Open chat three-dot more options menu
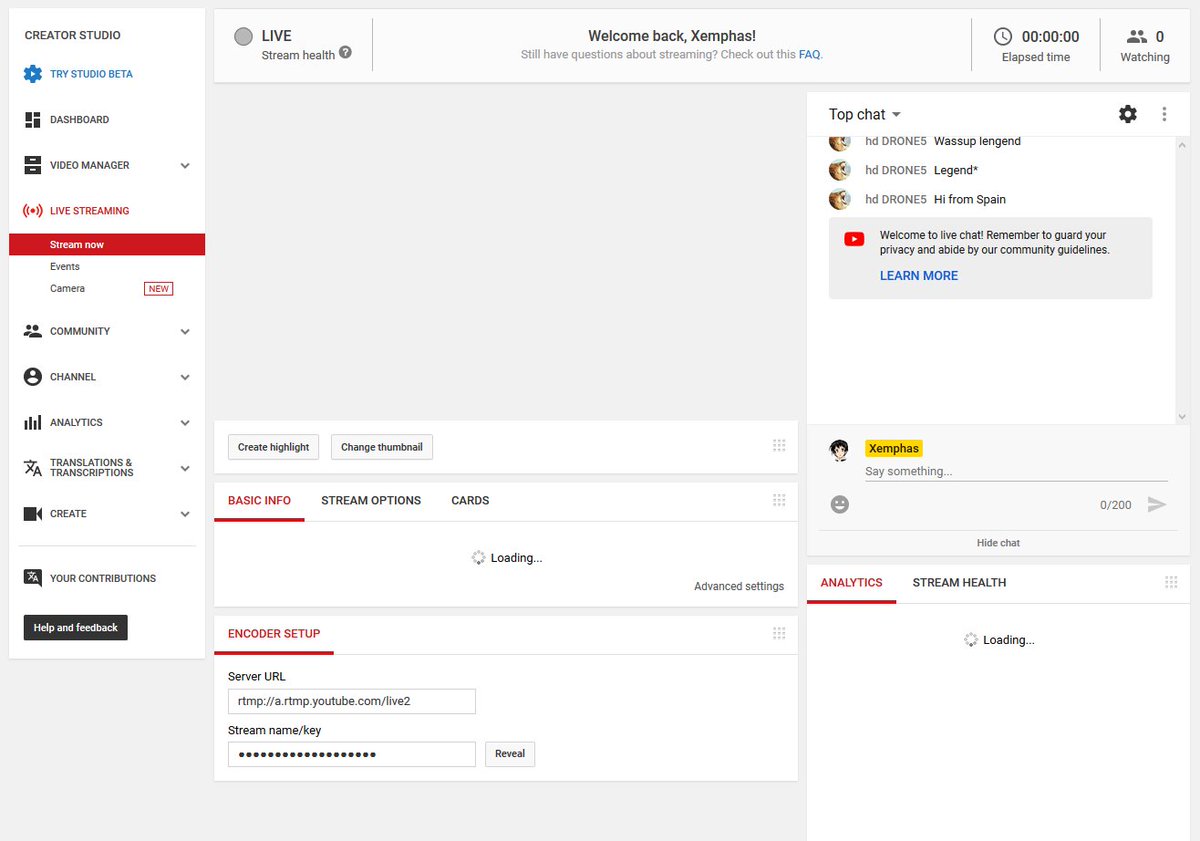1200x841 pixels. coord(1164,114)
